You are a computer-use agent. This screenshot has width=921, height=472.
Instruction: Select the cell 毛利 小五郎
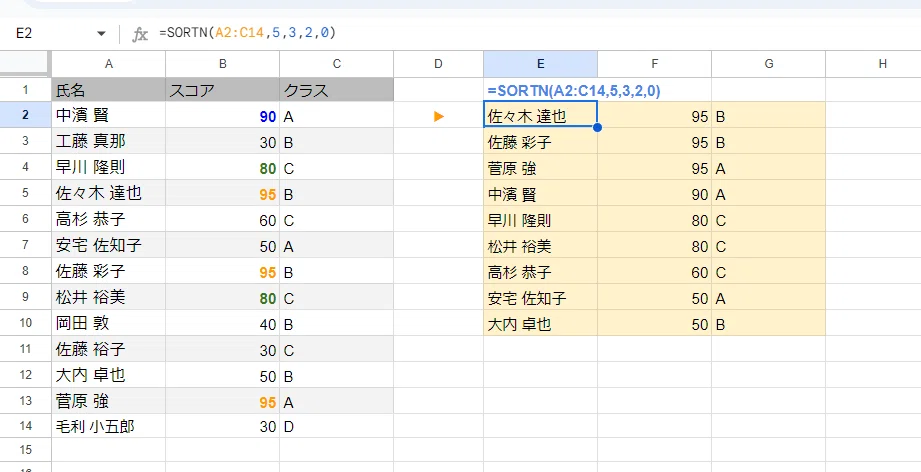click(109, 426)
